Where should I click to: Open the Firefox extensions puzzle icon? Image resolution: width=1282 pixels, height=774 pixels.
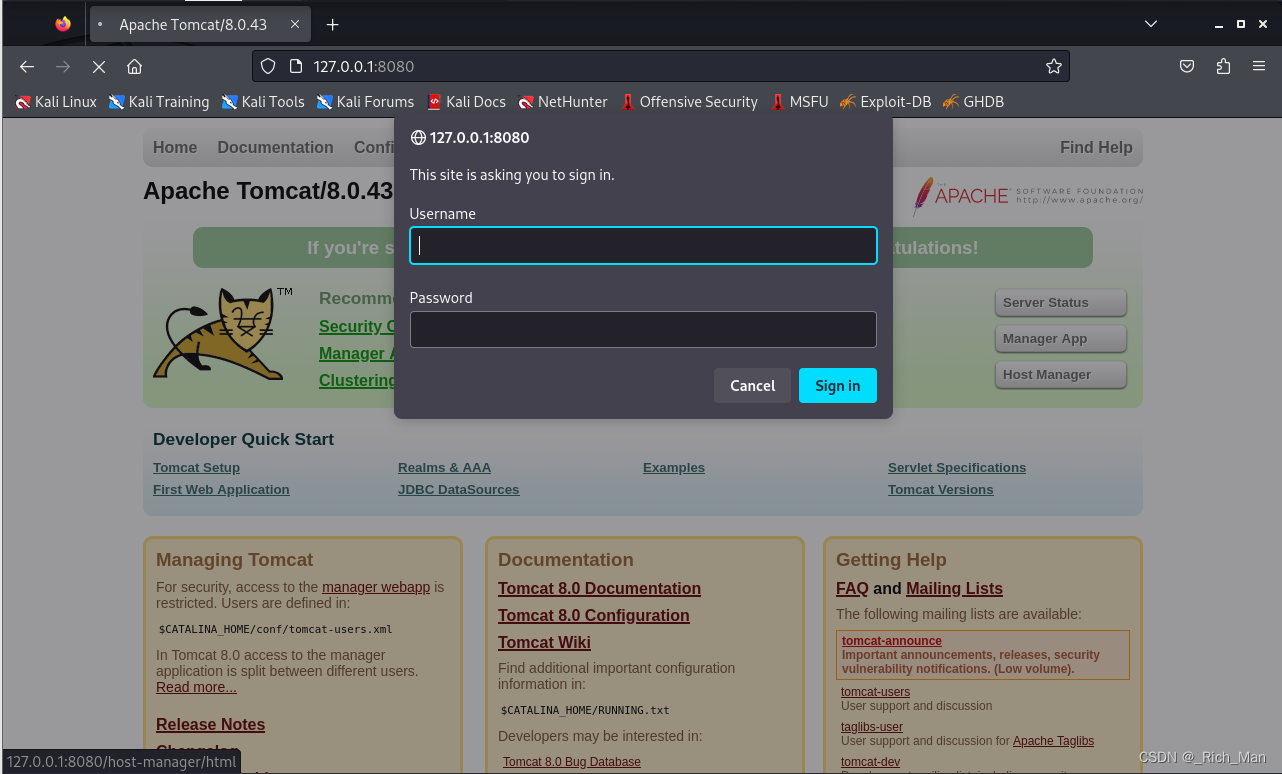[1222, 66]
